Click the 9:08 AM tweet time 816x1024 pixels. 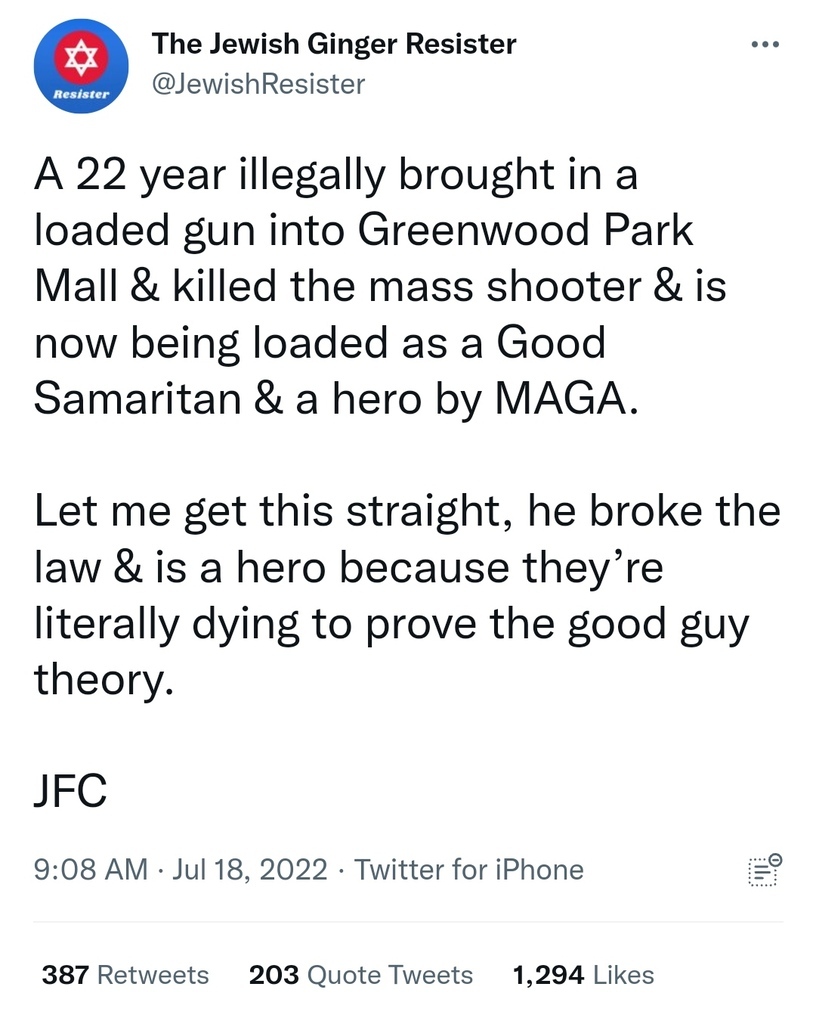pyautogui.click(x=91, y=870)
